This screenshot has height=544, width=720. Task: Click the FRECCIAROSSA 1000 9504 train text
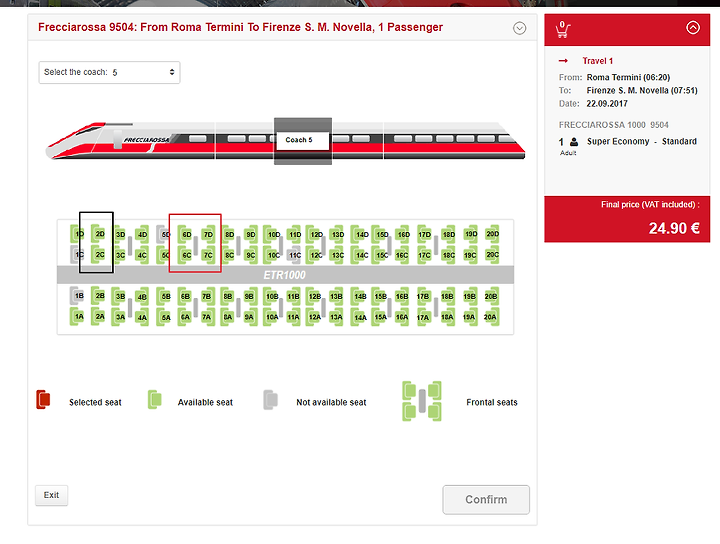tap(613, 125)
